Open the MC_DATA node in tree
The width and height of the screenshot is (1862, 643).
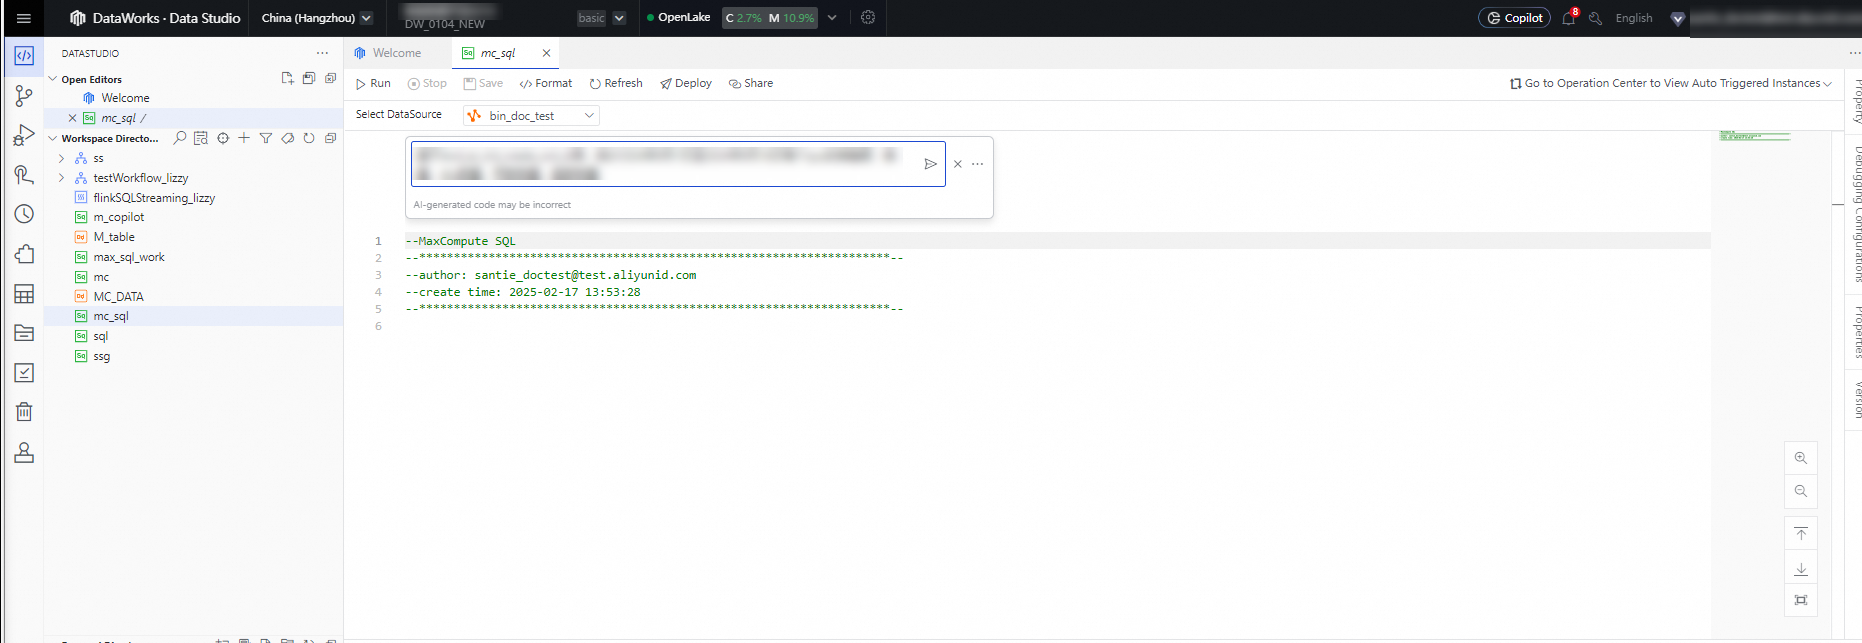click(x=118, y=297)
